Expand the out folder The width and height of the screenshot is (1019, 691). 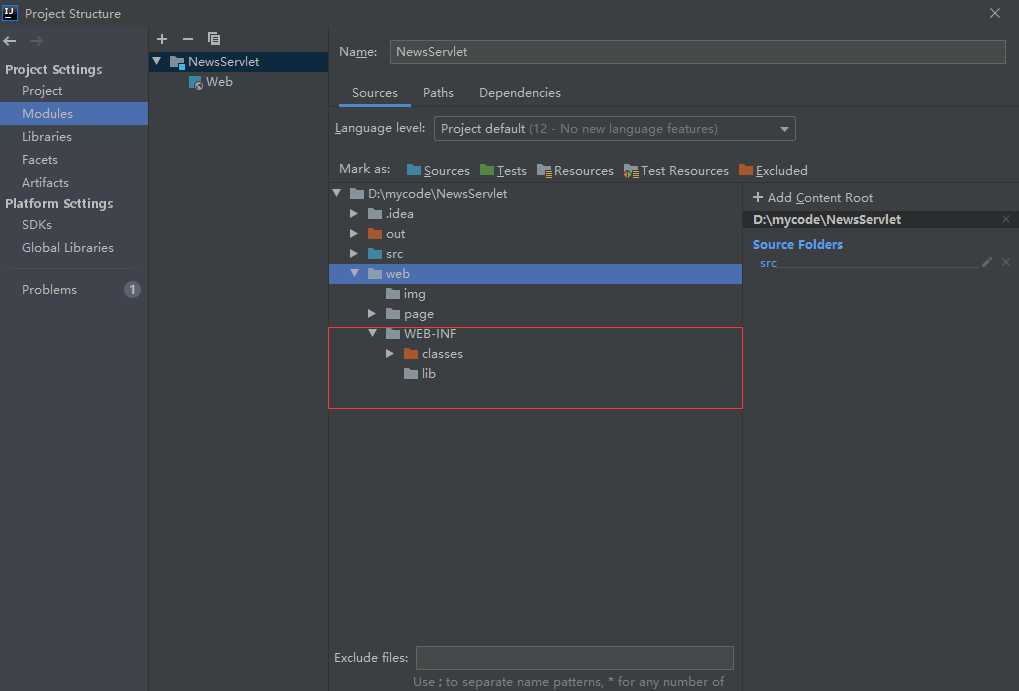pyautogui.click(x=354, y=233)
